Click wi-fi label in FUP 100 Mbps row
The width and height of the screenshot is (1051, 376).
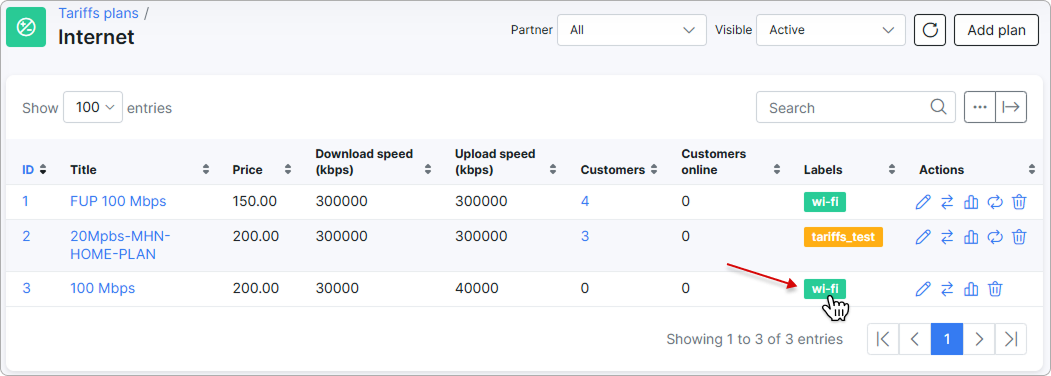click(x=825, y=201)
